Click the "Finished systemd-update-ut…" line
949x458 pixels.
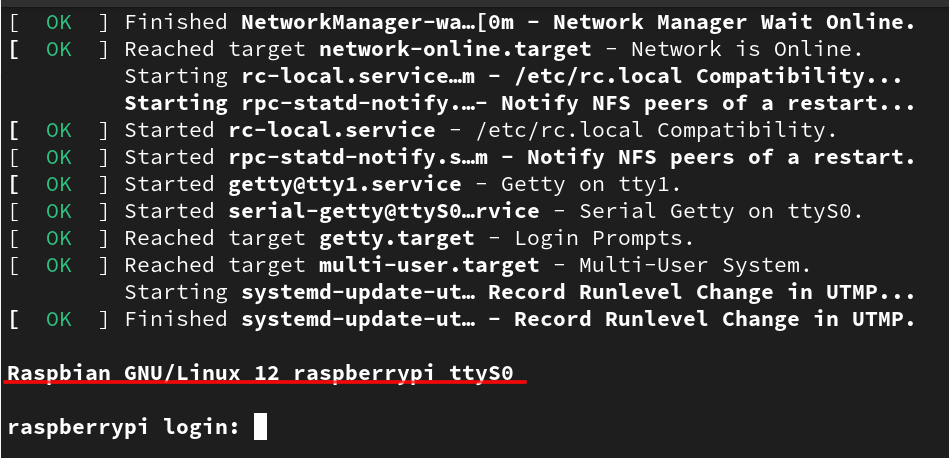point(519,319)
